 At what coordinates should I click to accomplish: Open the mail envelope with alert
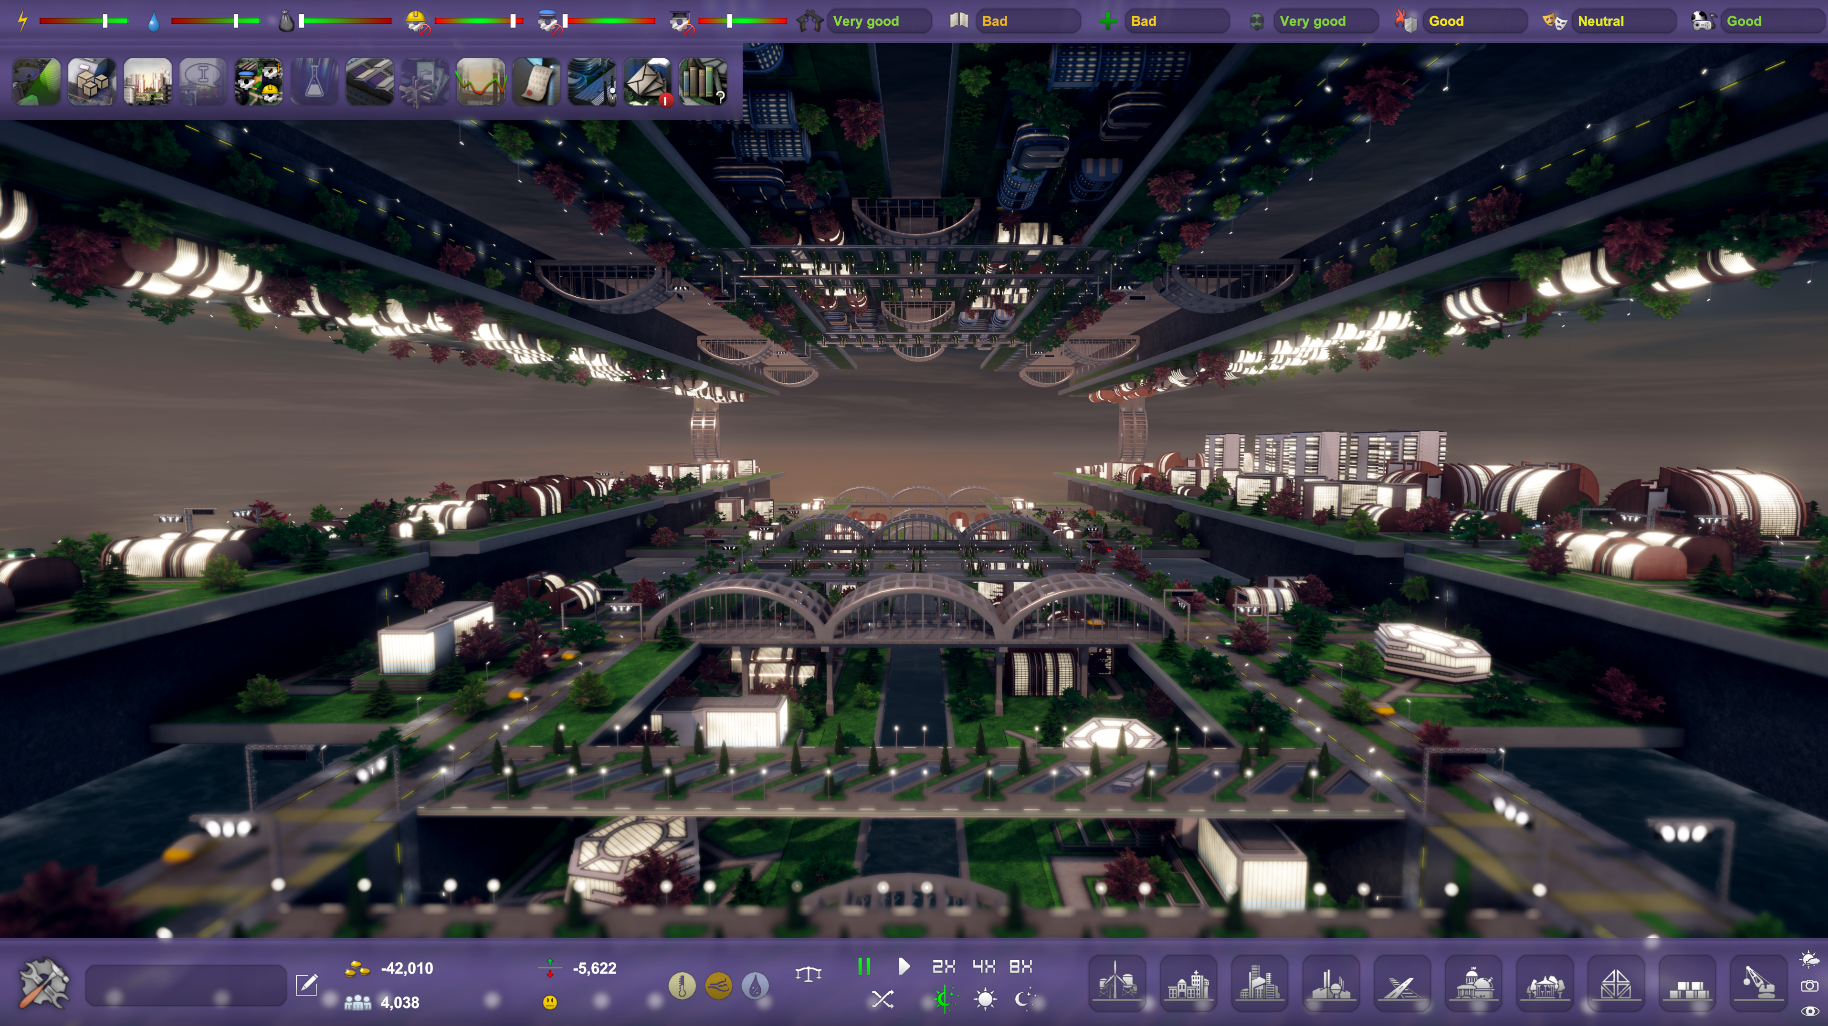tap(648, 82)
